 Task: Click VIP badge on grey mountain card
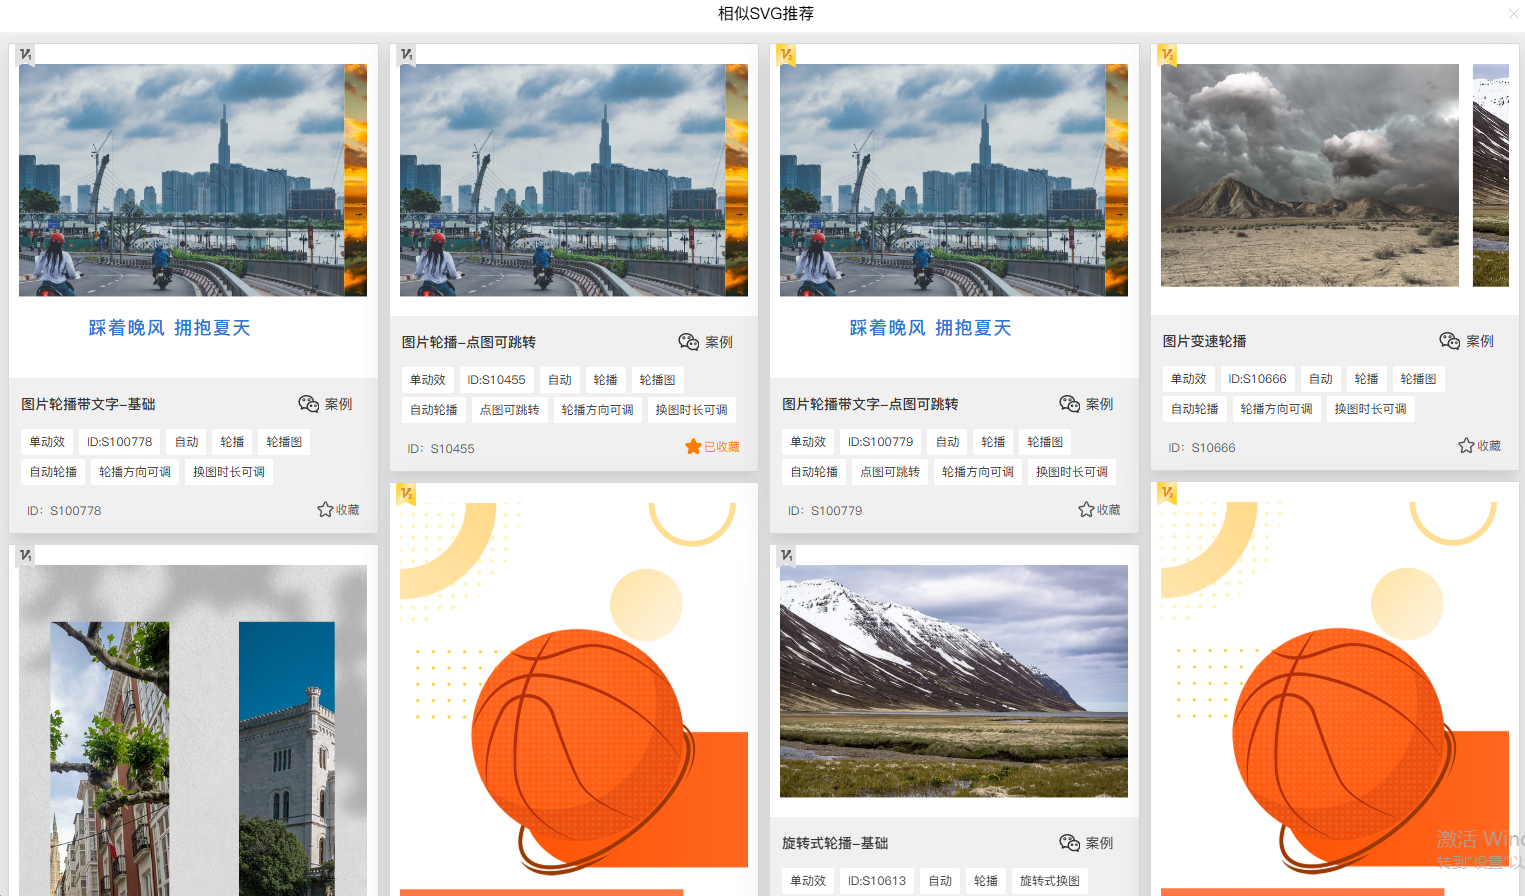1167,54
